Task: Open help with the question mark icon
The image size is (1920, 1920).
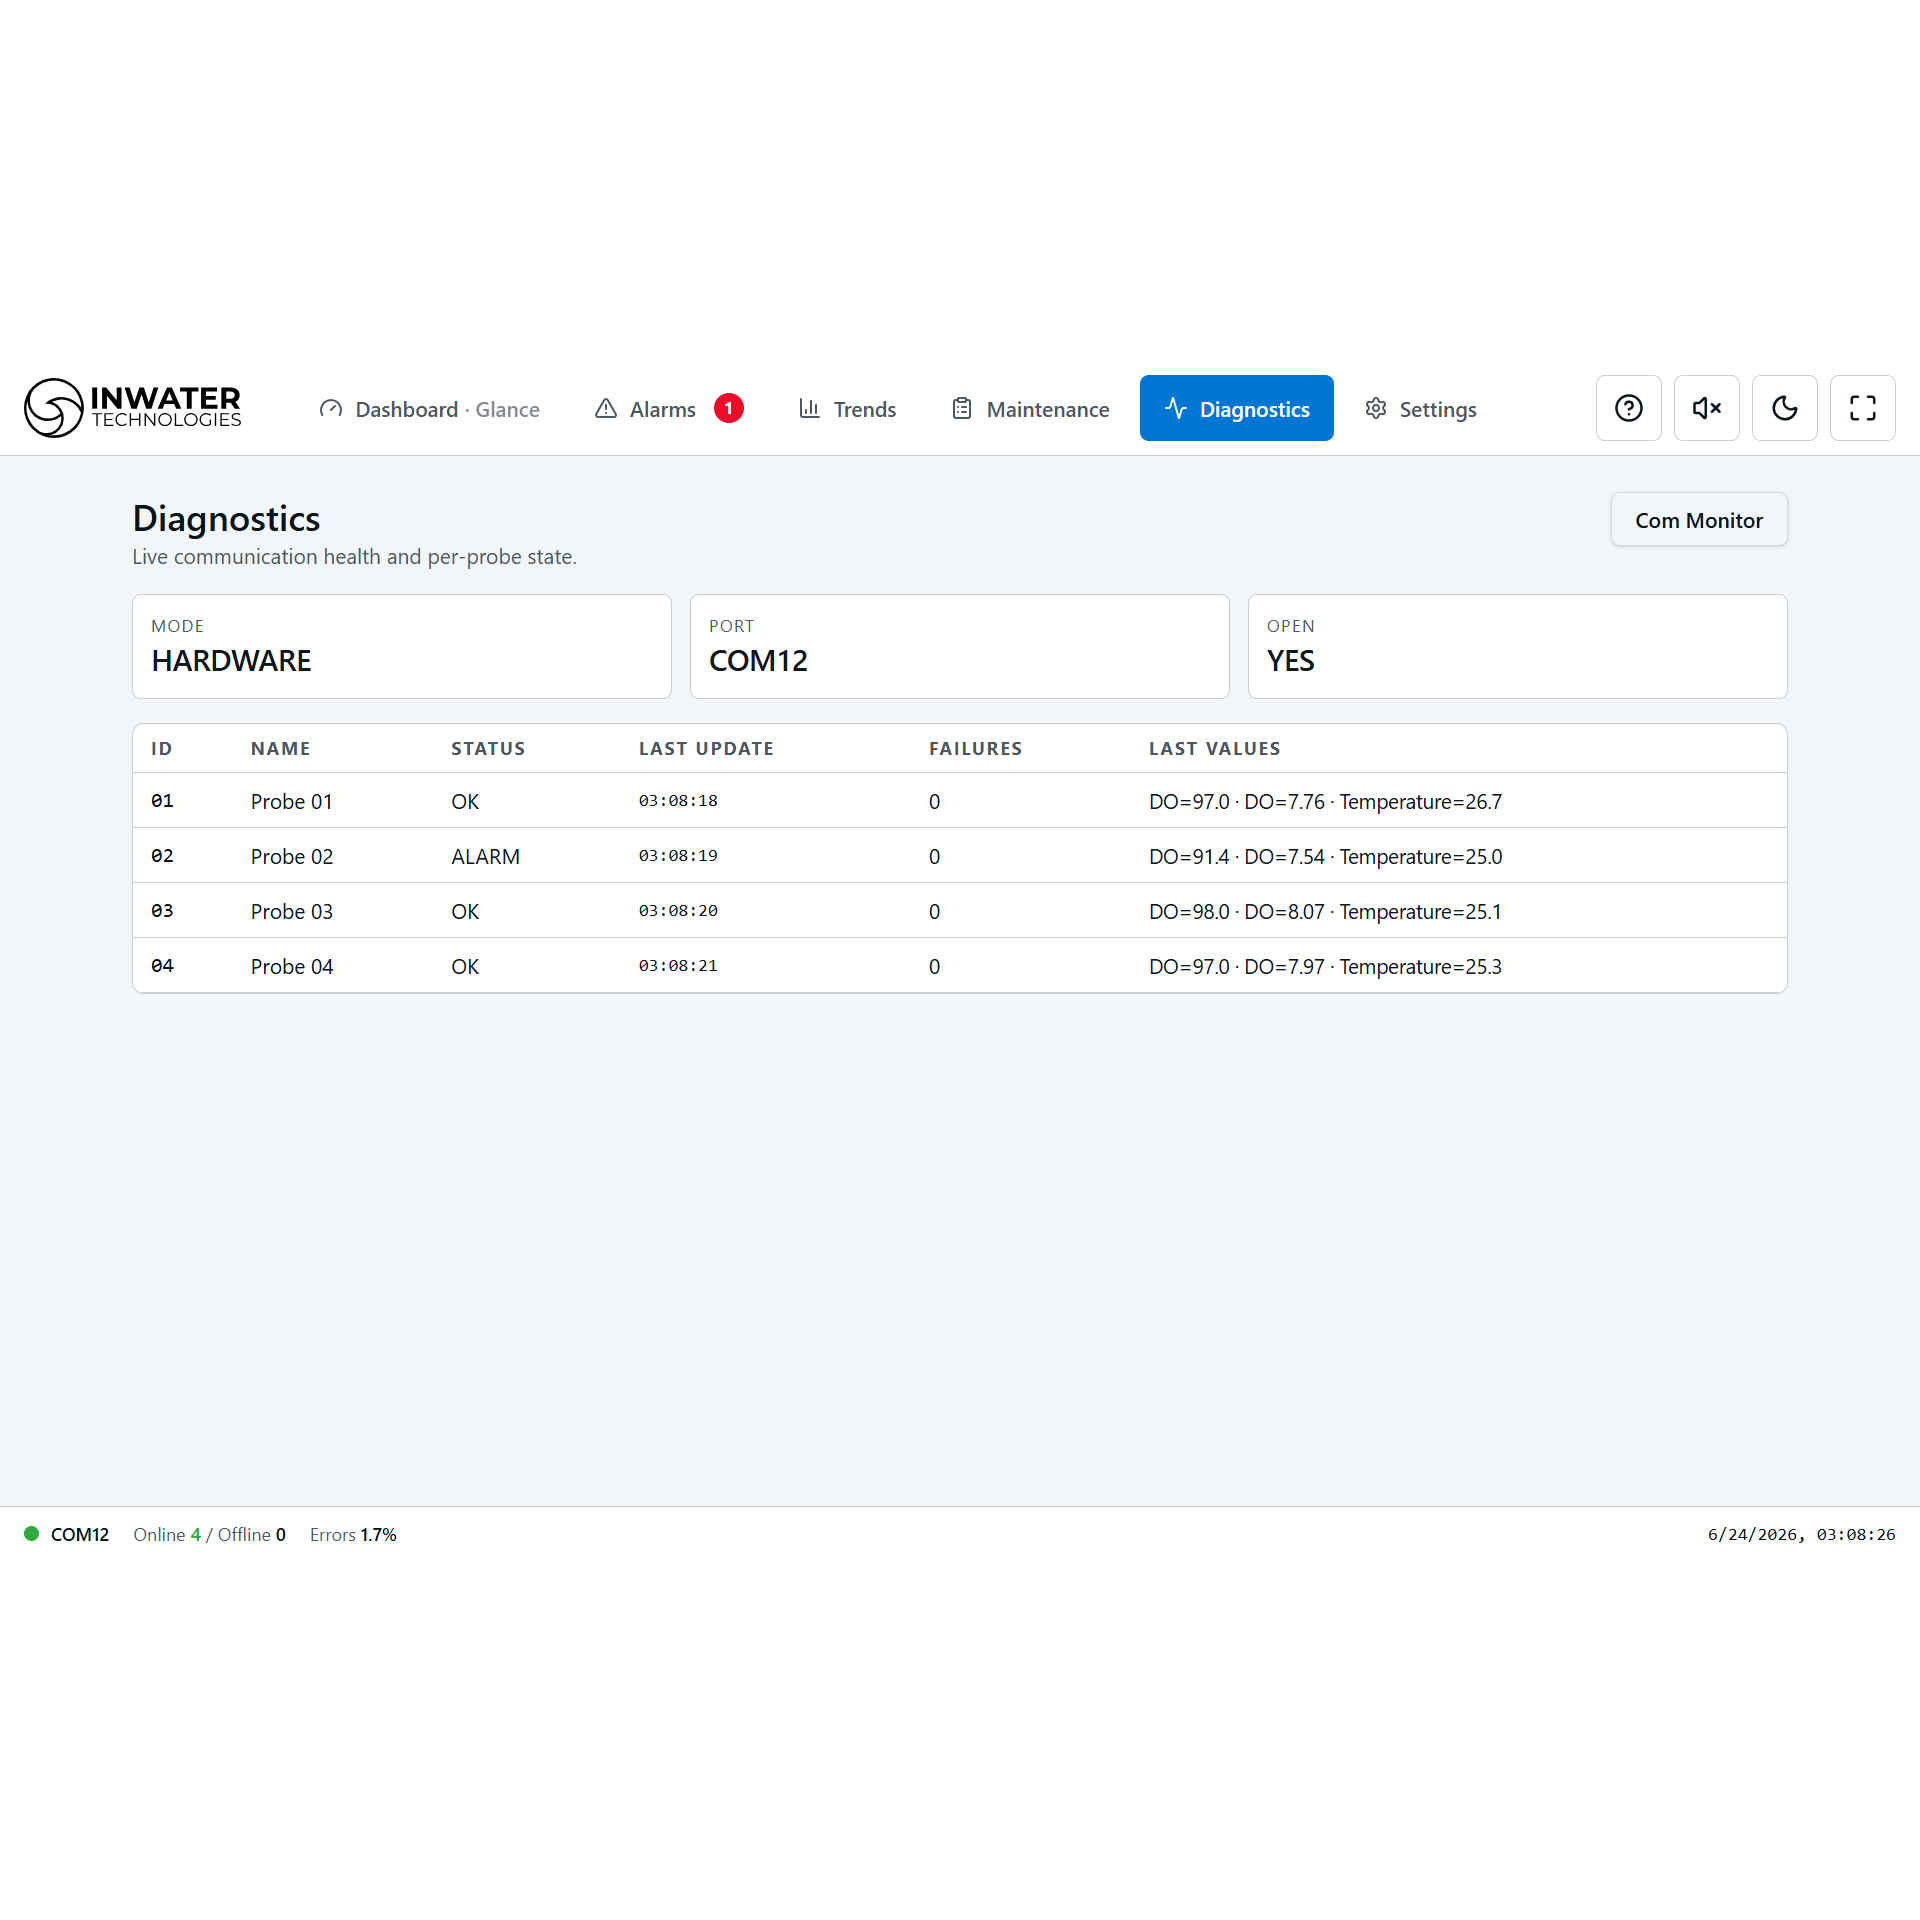Action: (x=1628, y=408)
